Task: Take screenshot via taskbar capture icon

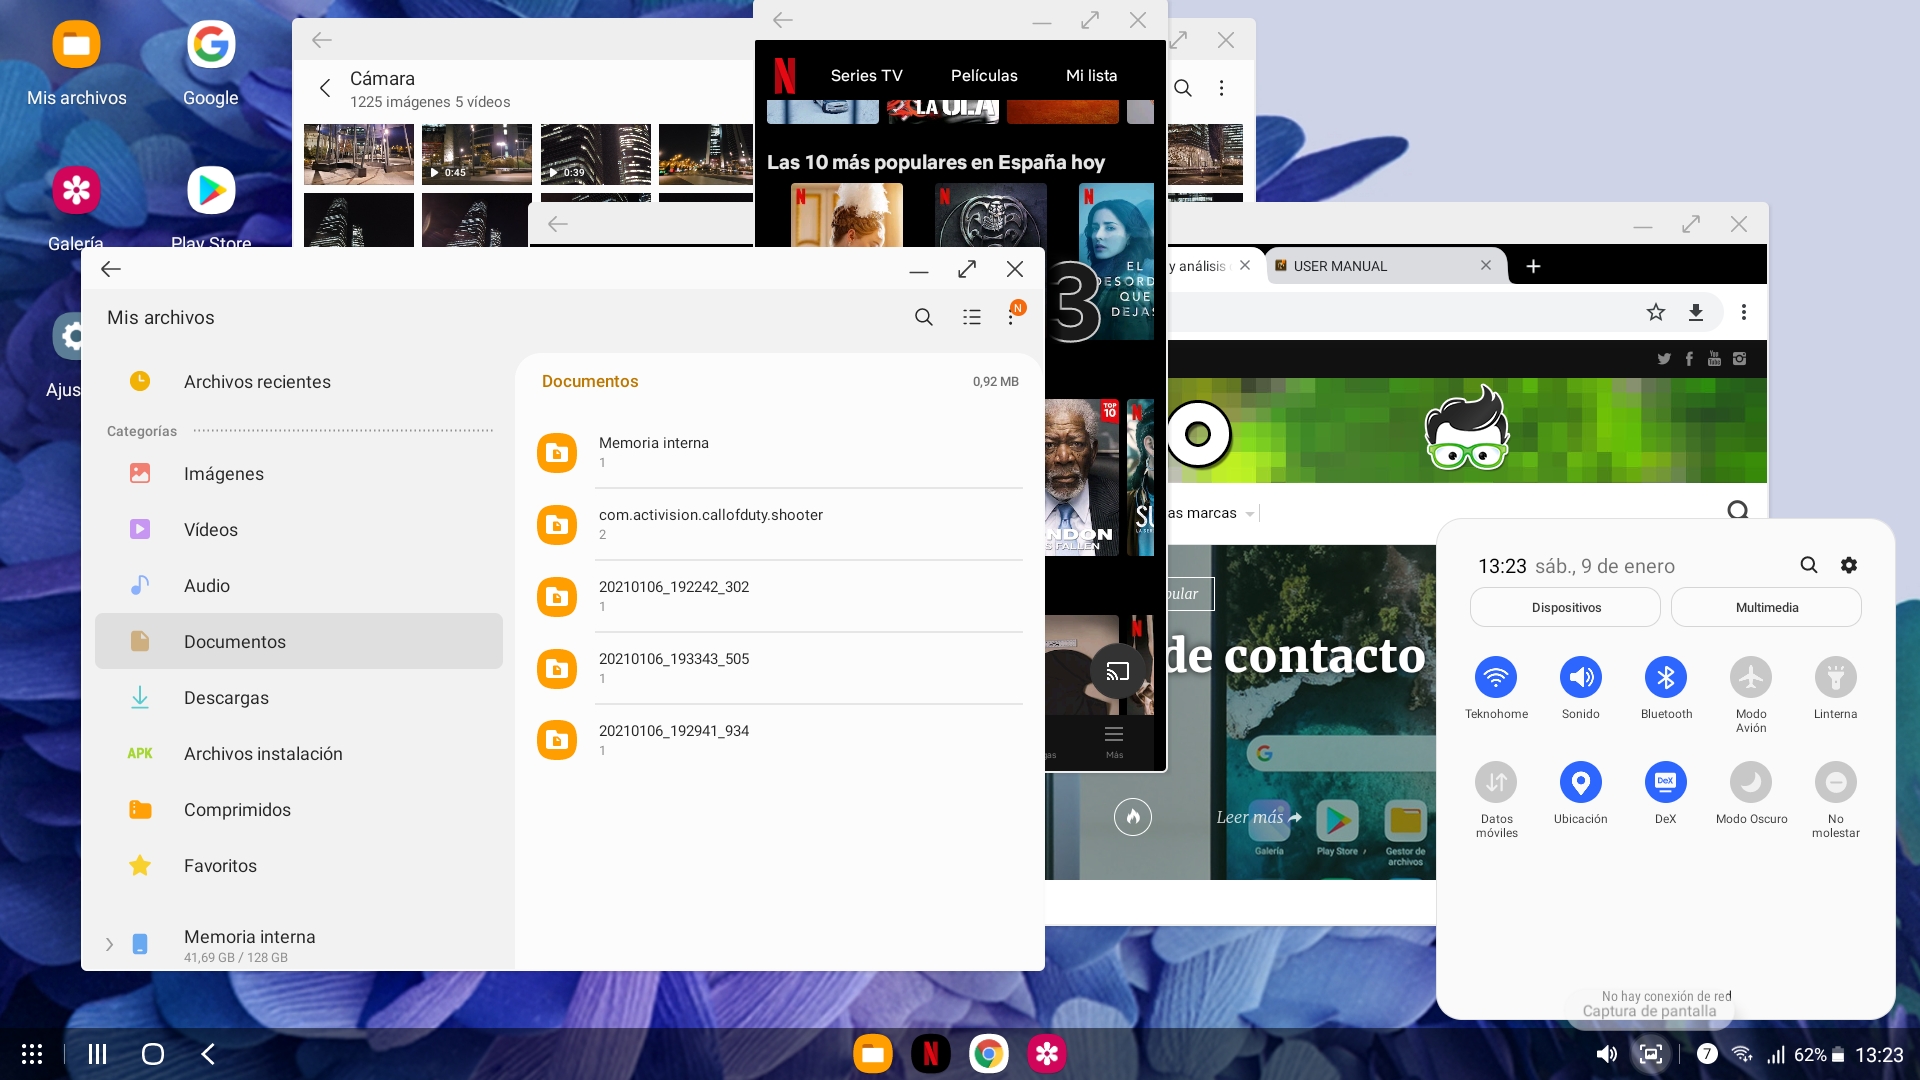Action: point(1651,1054)
